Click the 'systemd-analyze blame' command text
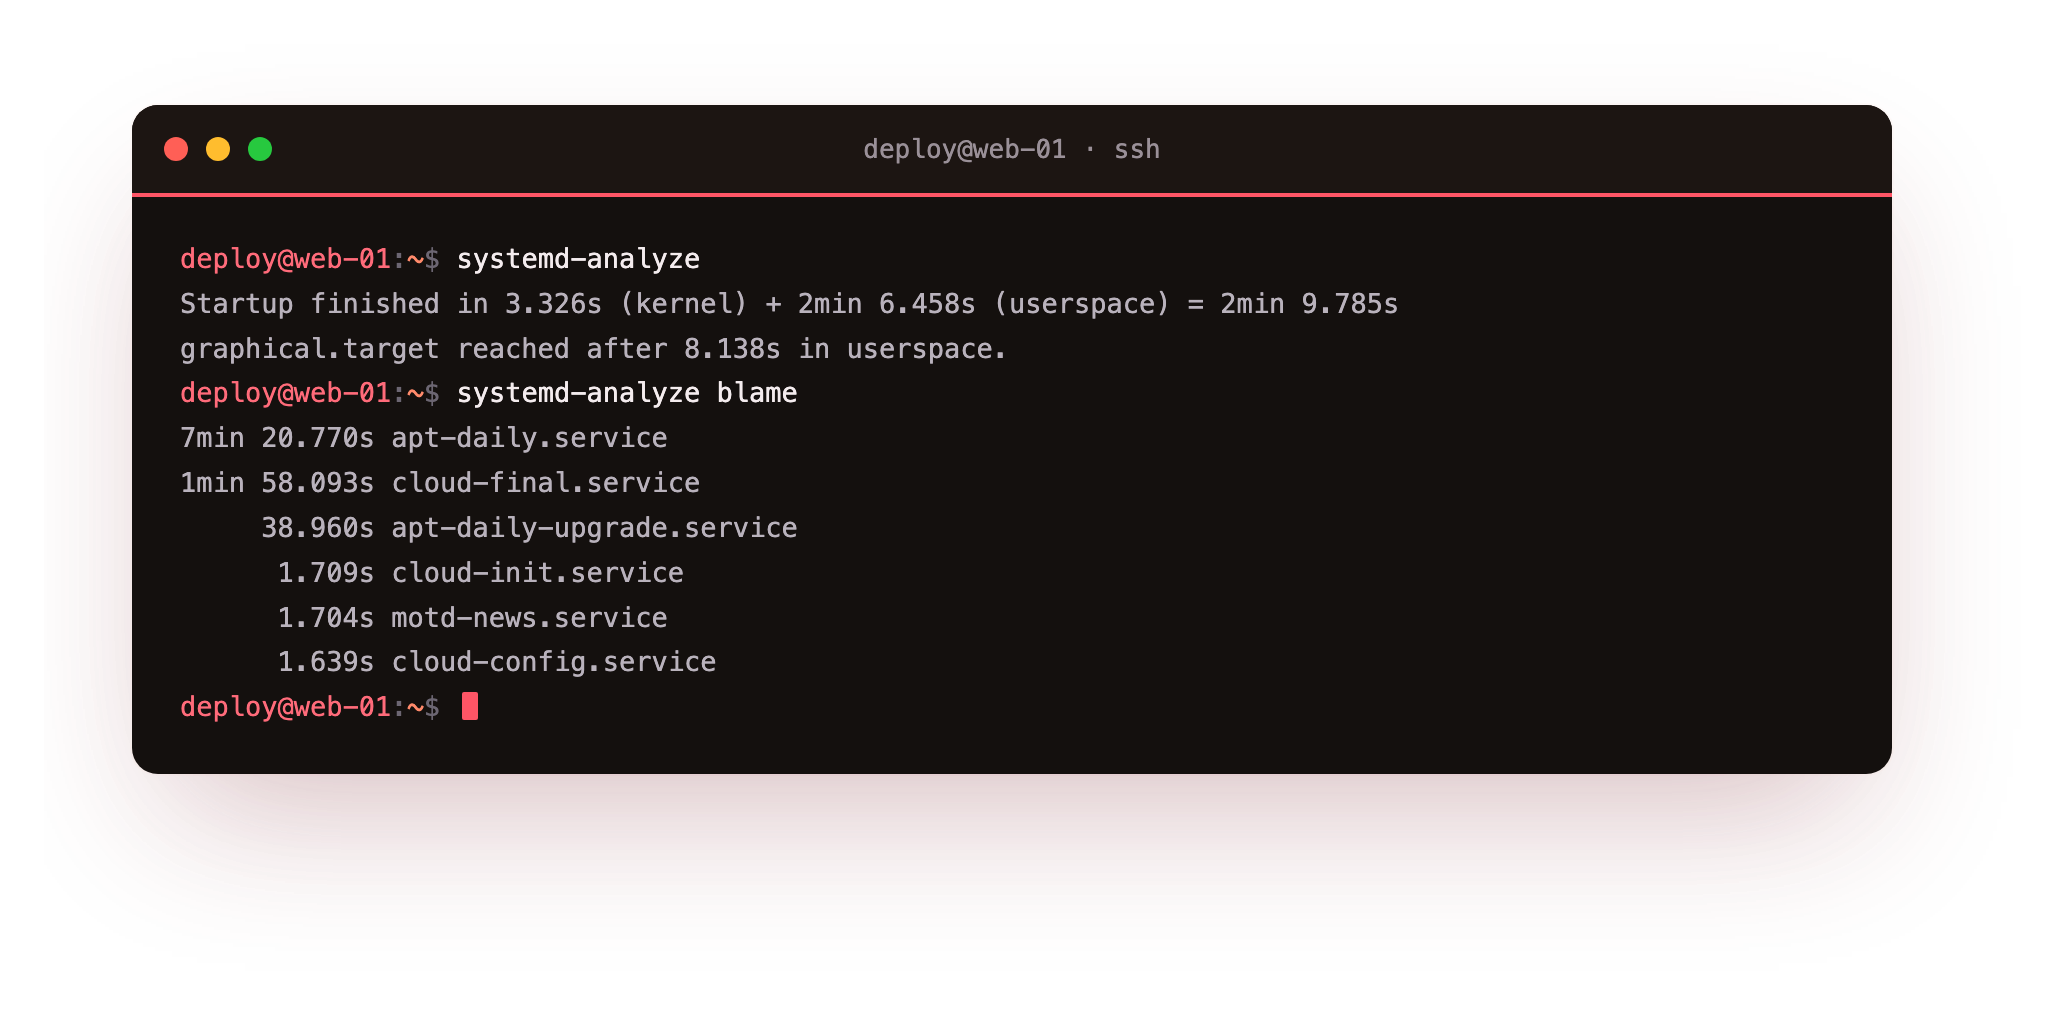This screenshot has height=1015, width=2065. [627, 393]
